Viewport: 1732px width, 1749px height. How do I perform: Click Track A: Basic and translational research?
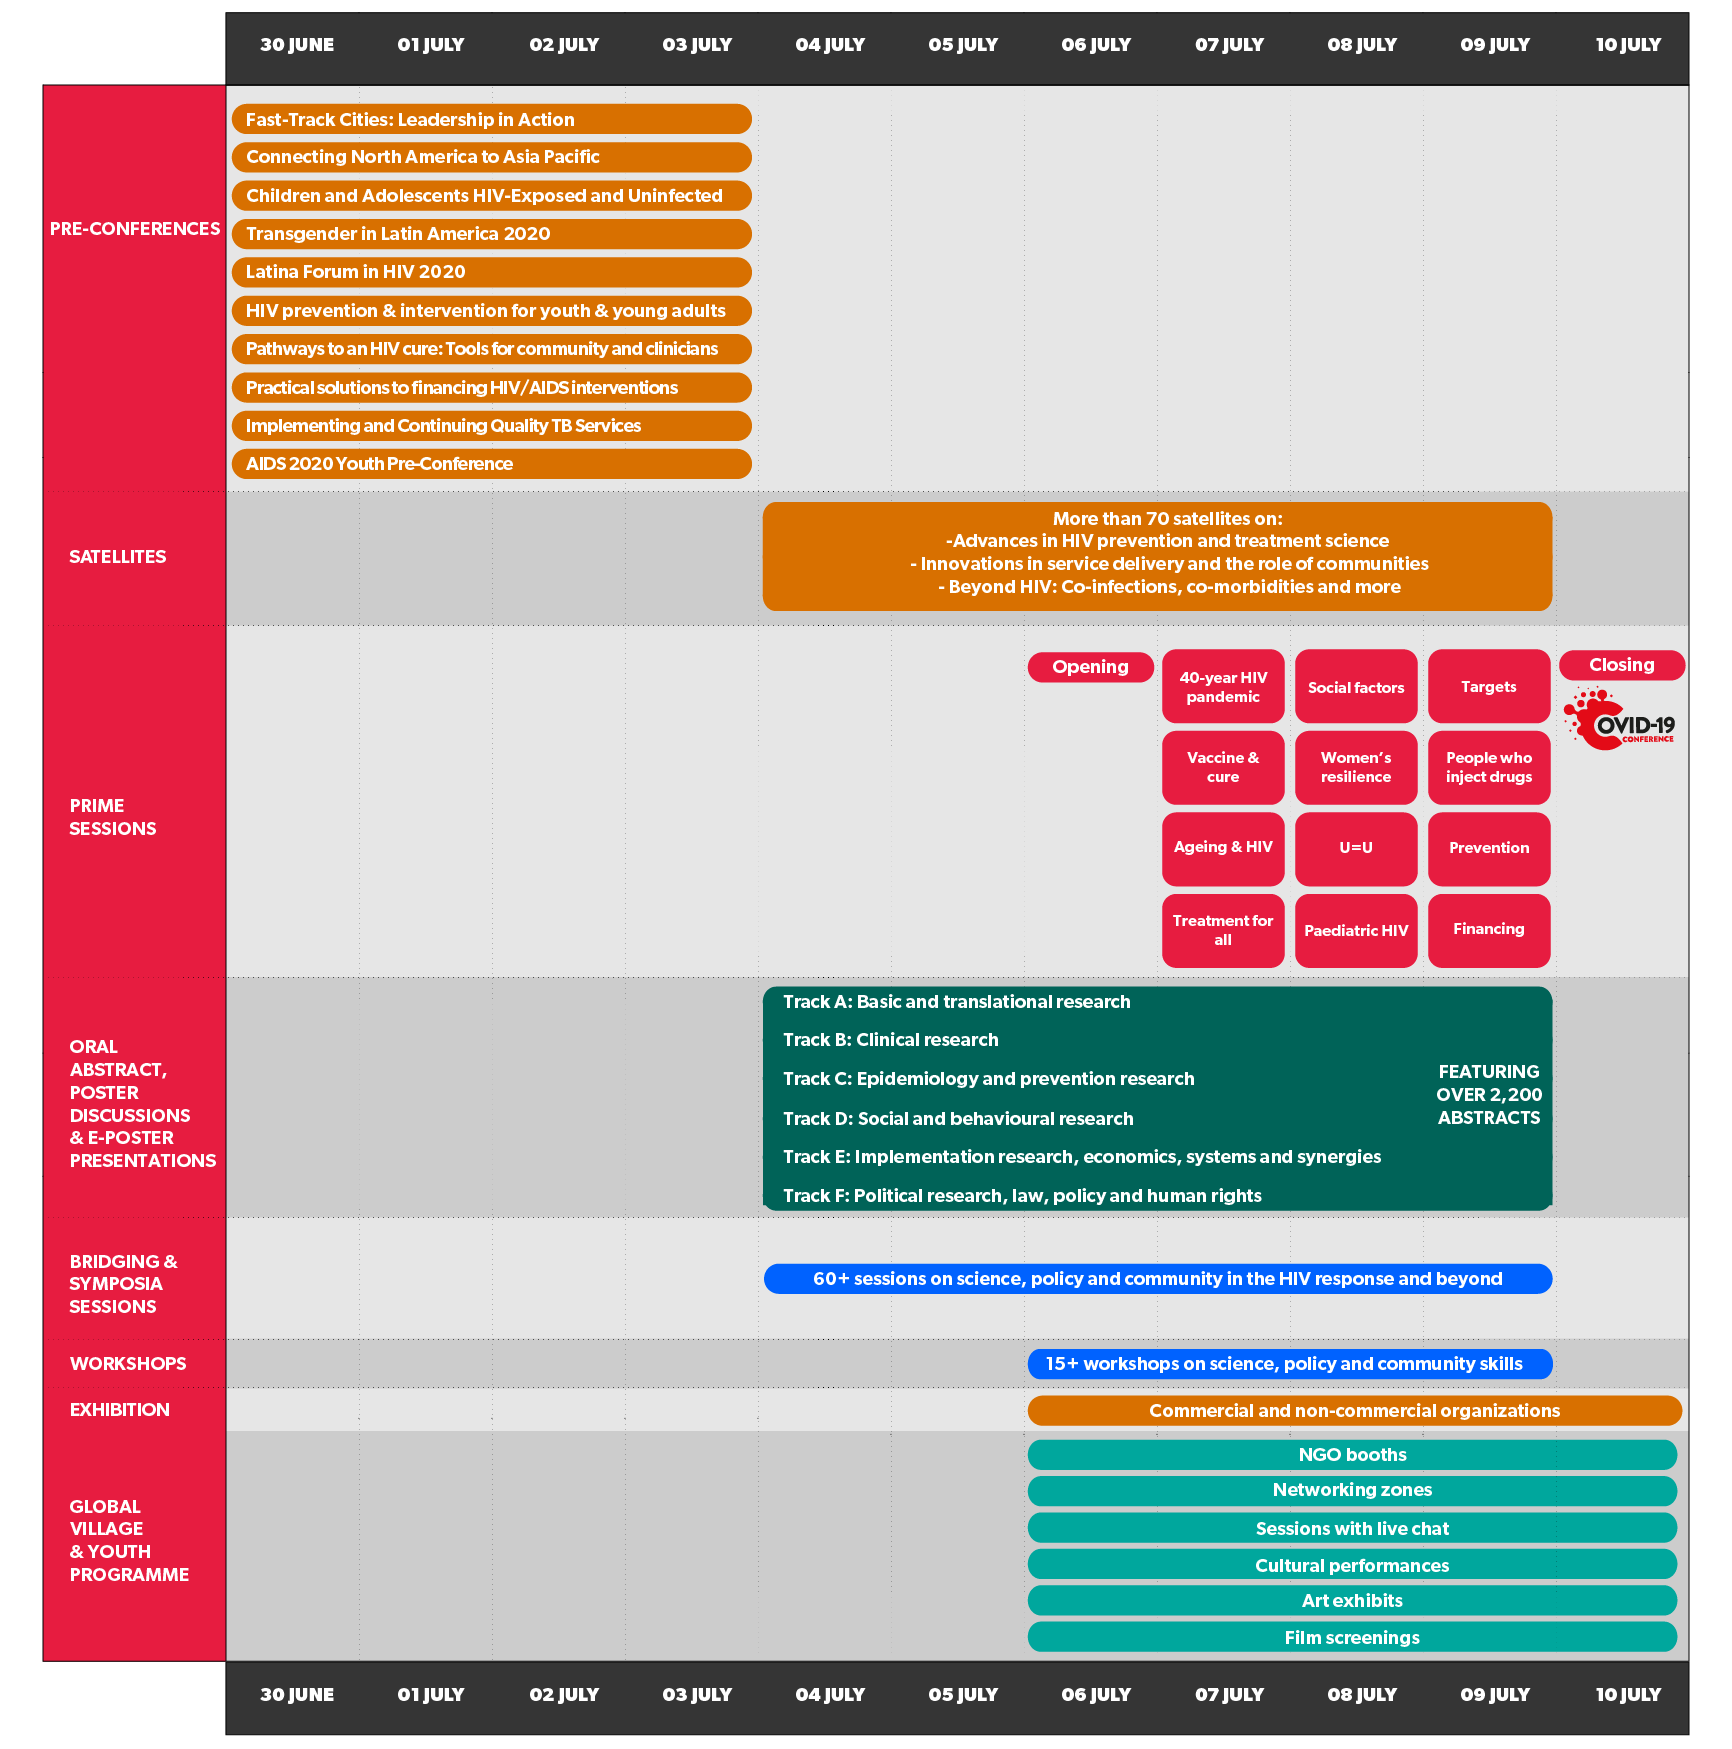957,1002
